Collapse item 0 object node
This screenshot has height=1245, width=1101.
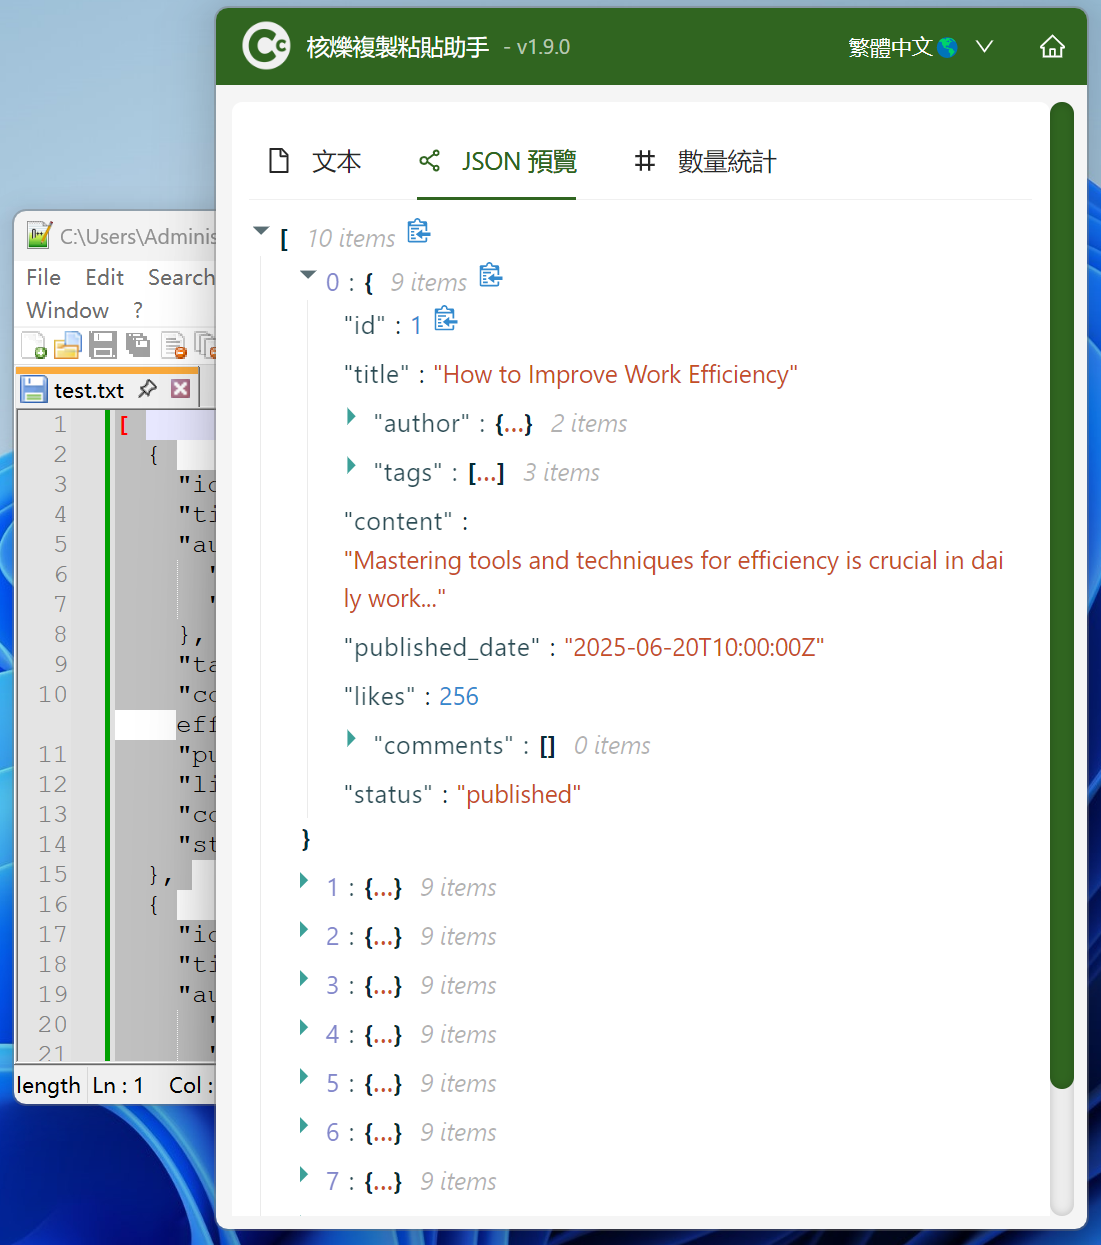pos(308,275)
